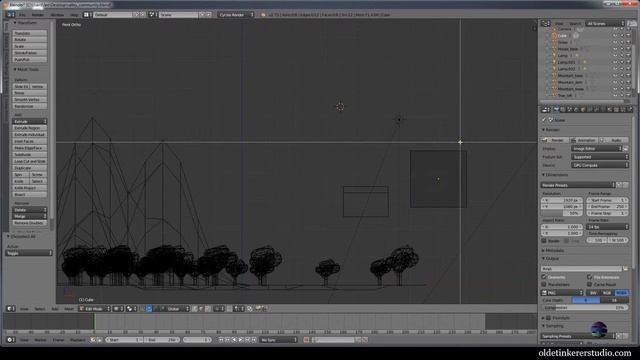Select the RGBA color mode
640x360 pixels.
pos(622,293)
